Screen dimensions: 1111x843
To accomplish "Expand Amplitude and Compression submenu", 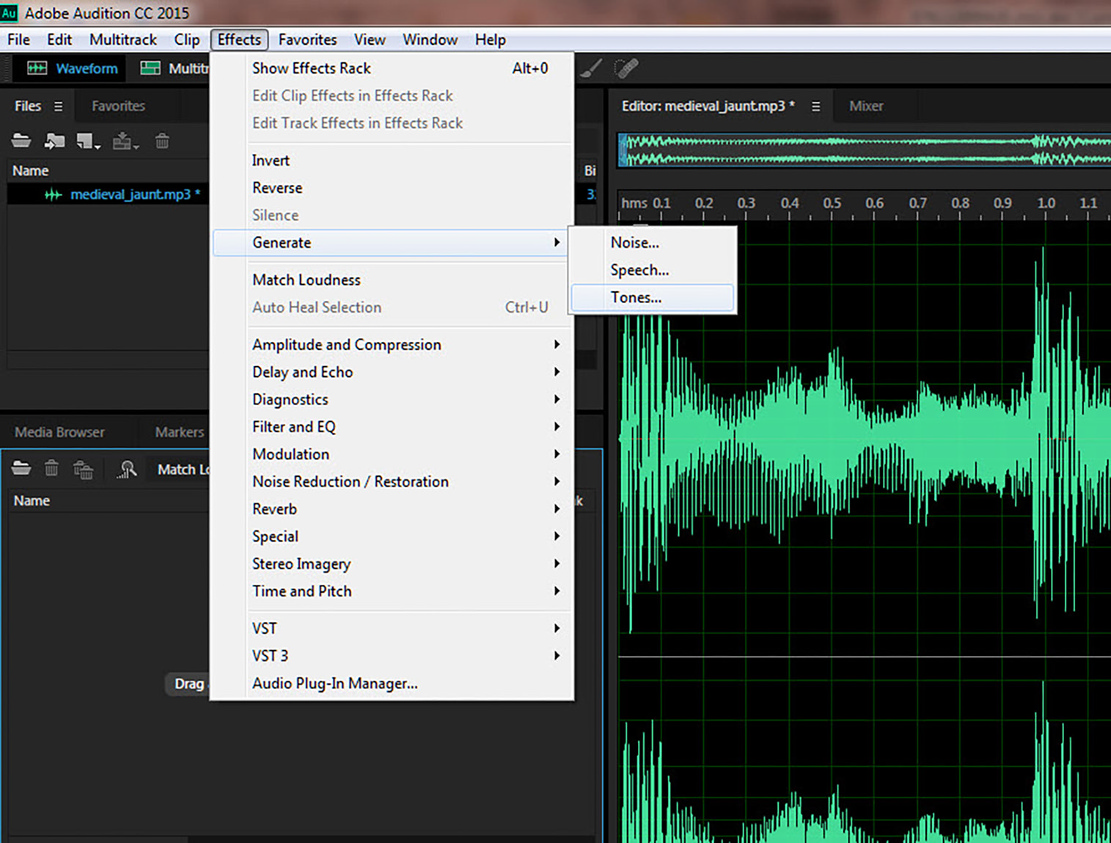I will (x=393, y=344).
